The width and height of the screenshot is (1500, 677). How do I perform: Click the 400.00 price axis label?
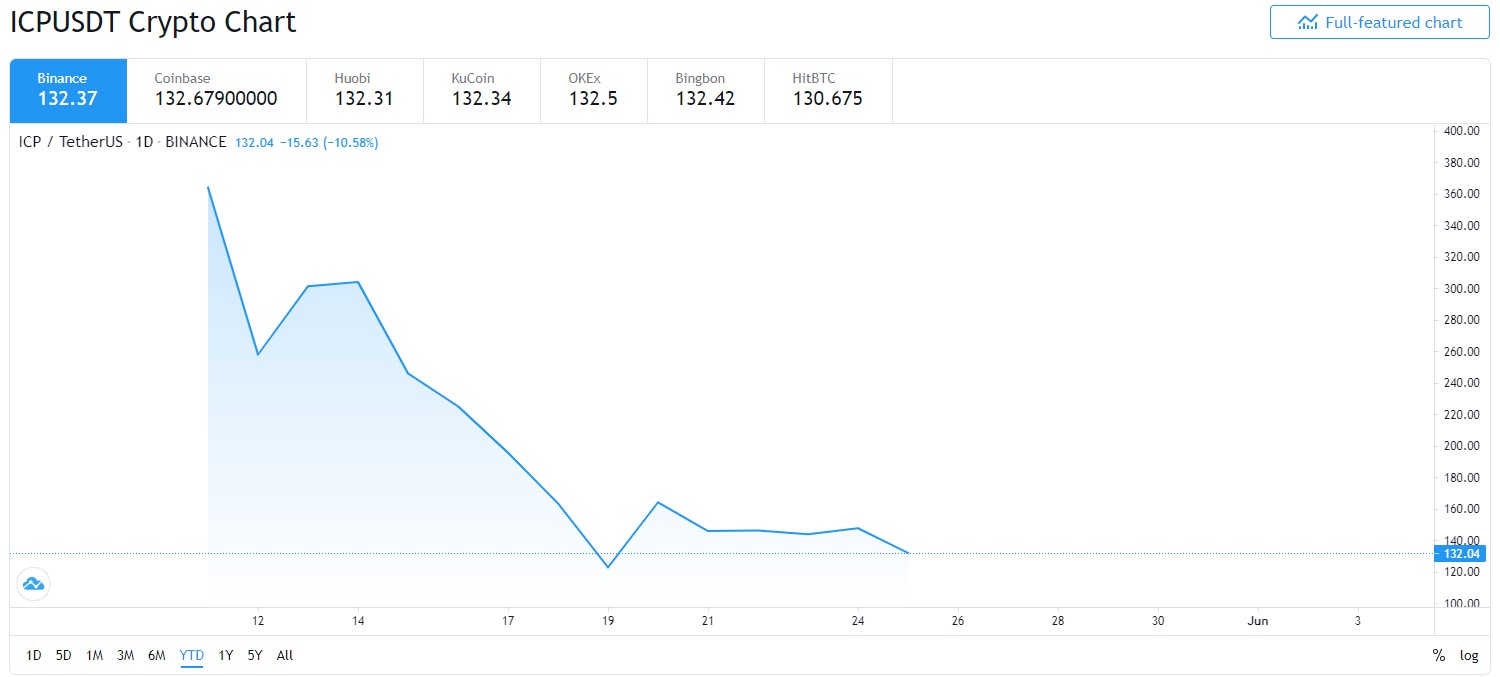1461,131
